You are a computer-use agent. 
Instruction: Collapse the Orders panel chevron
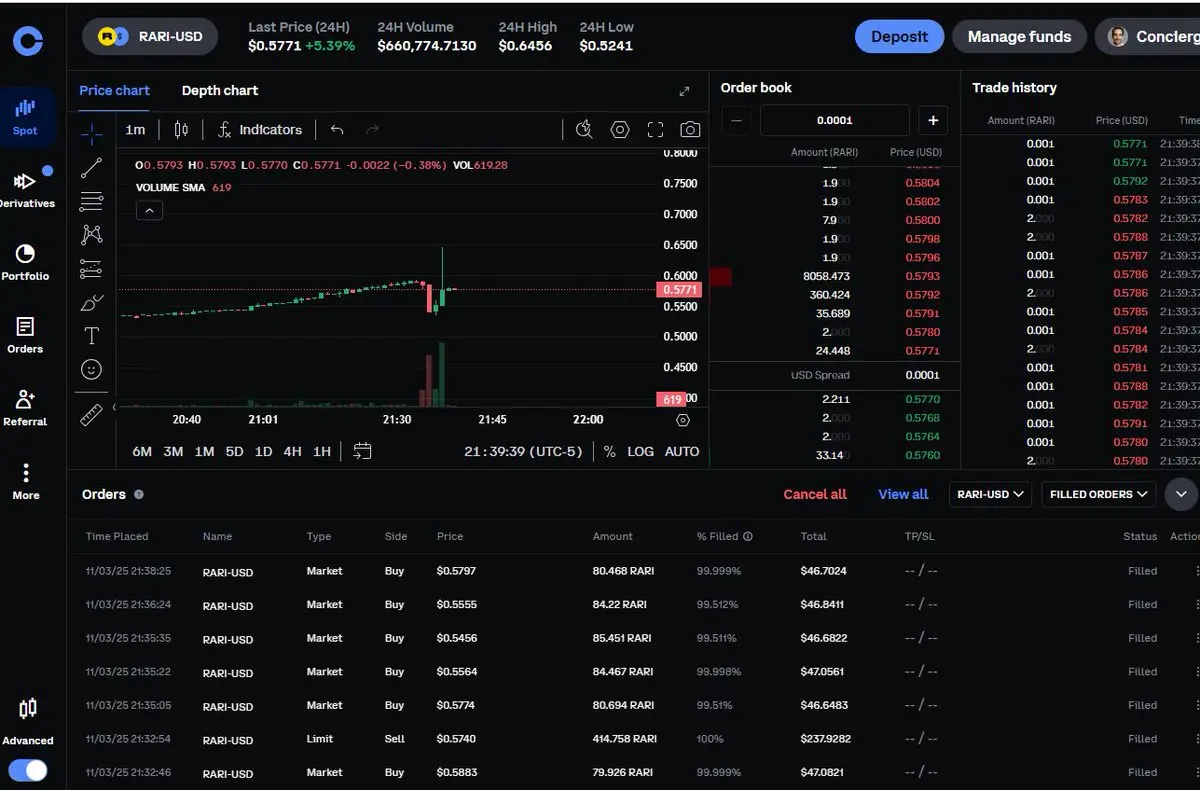click(x=1181, y=494)
